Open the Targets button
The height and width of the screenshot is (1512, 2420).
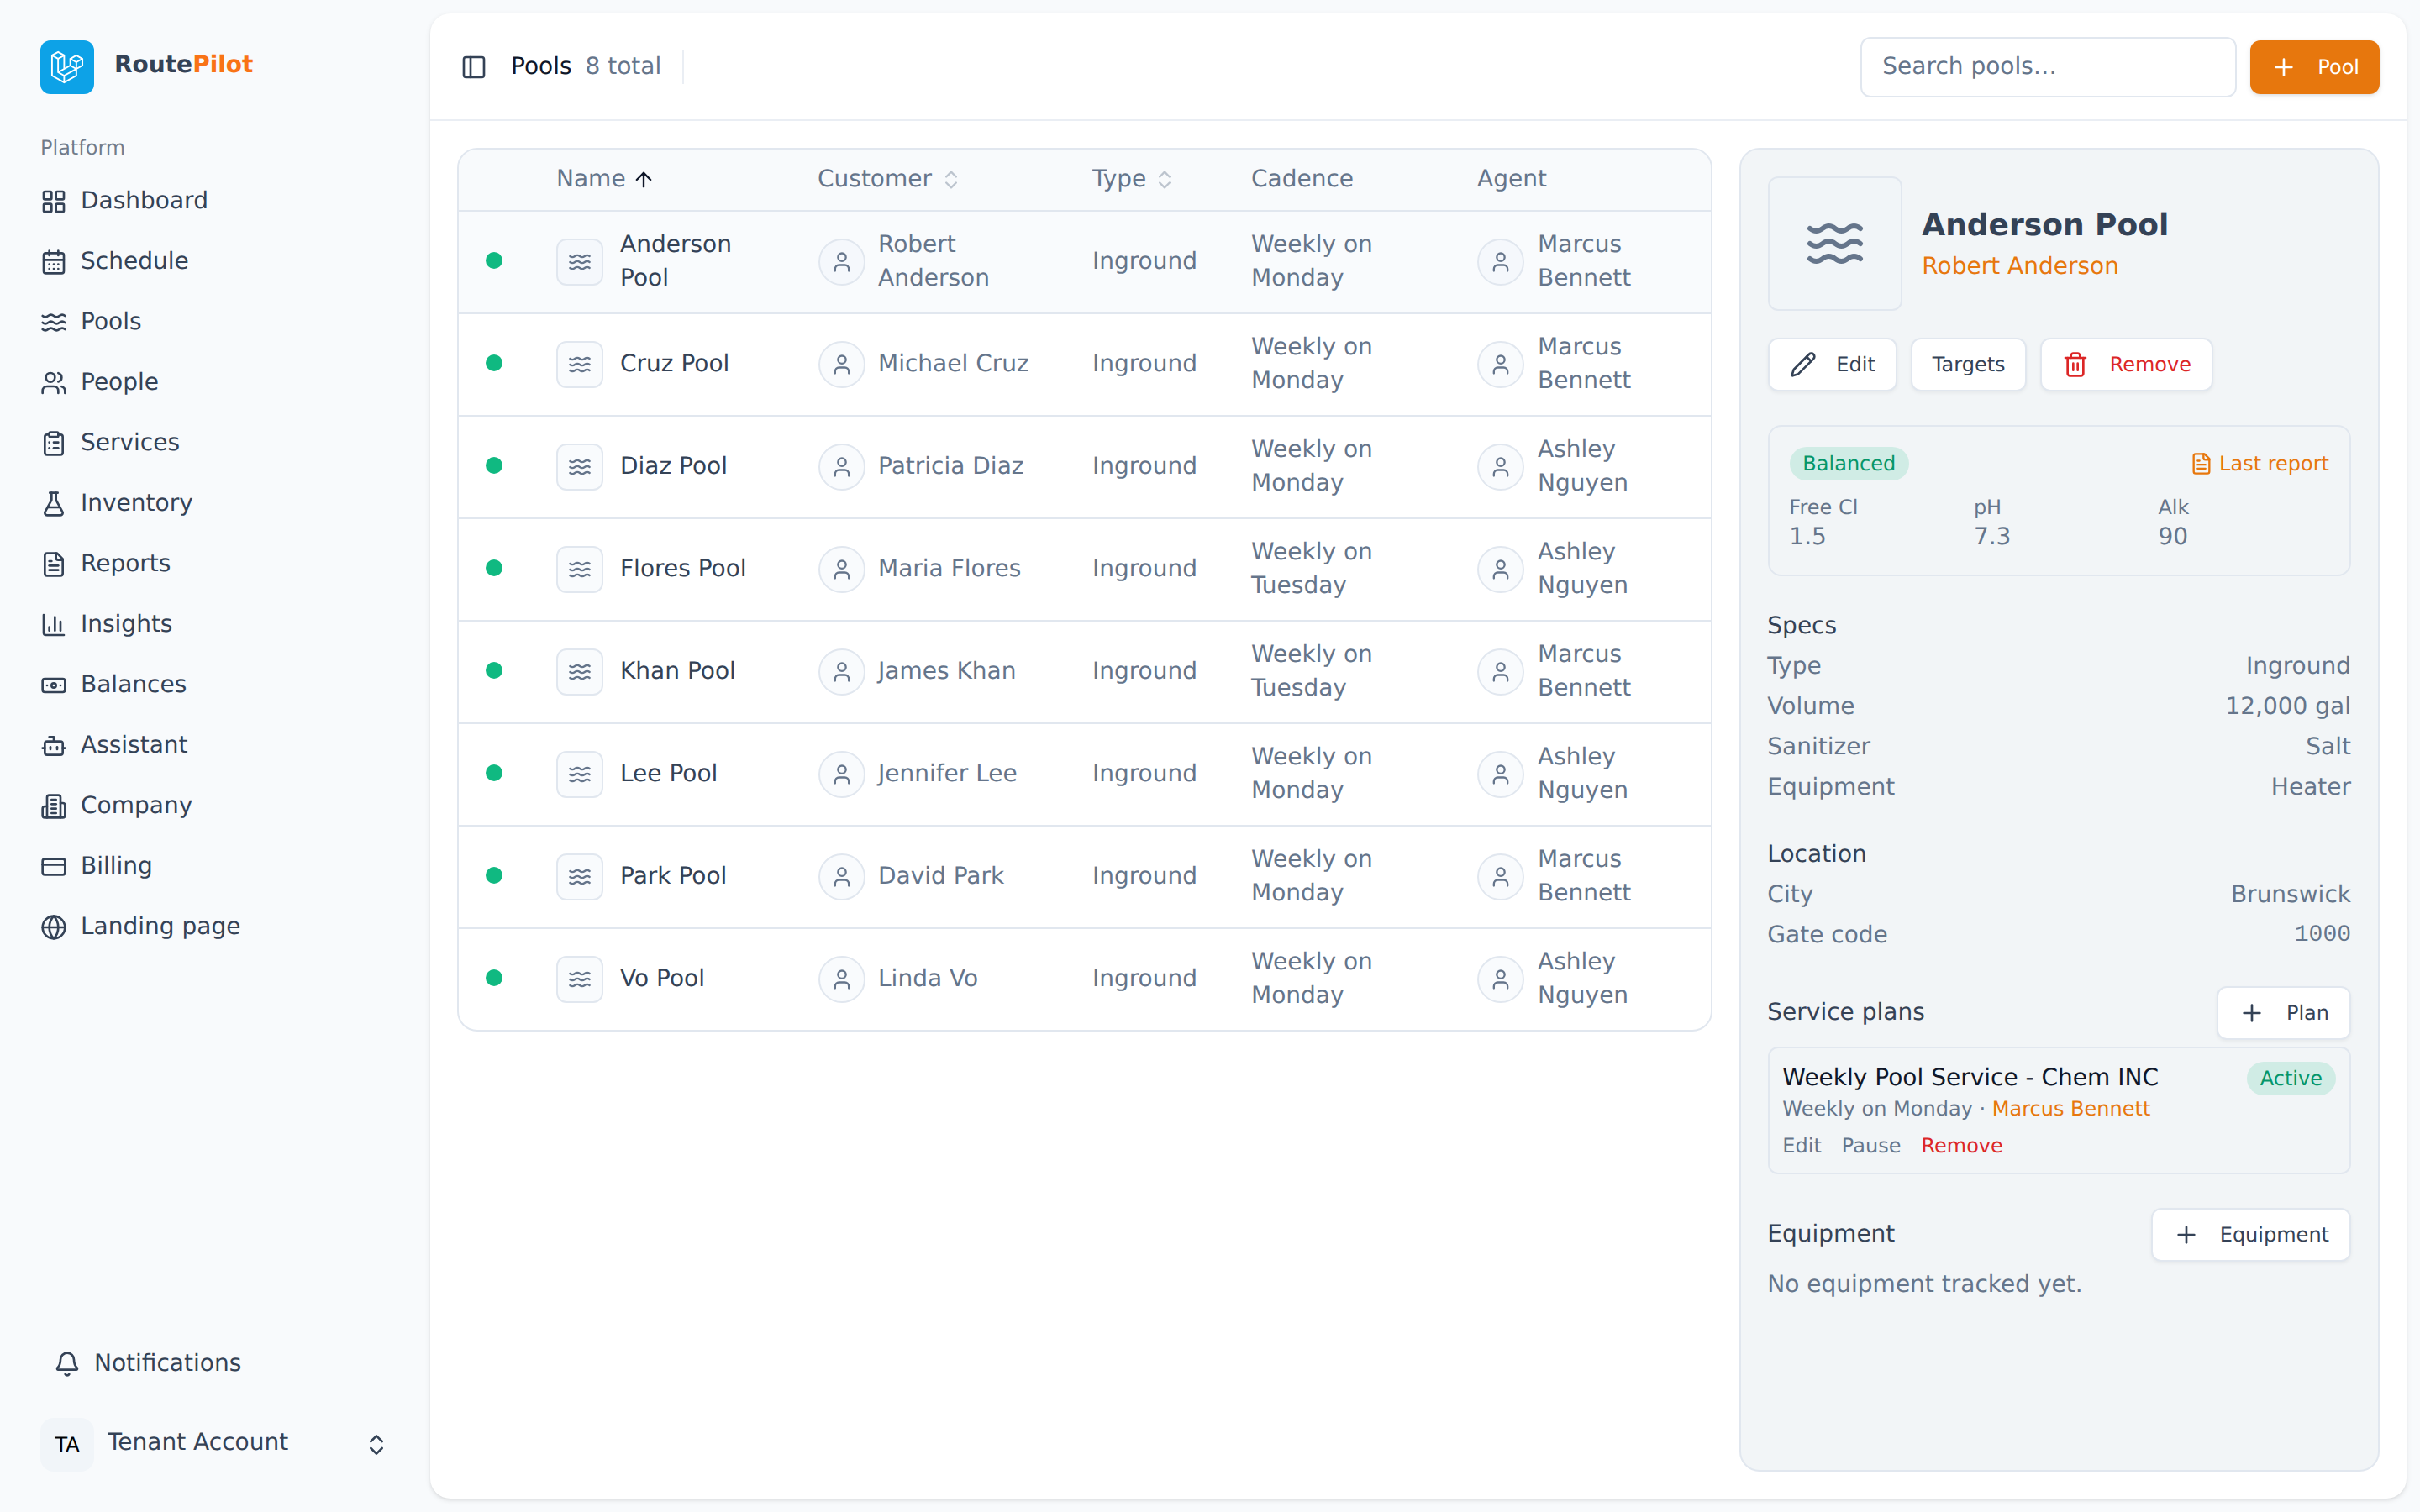(1968, 365)
